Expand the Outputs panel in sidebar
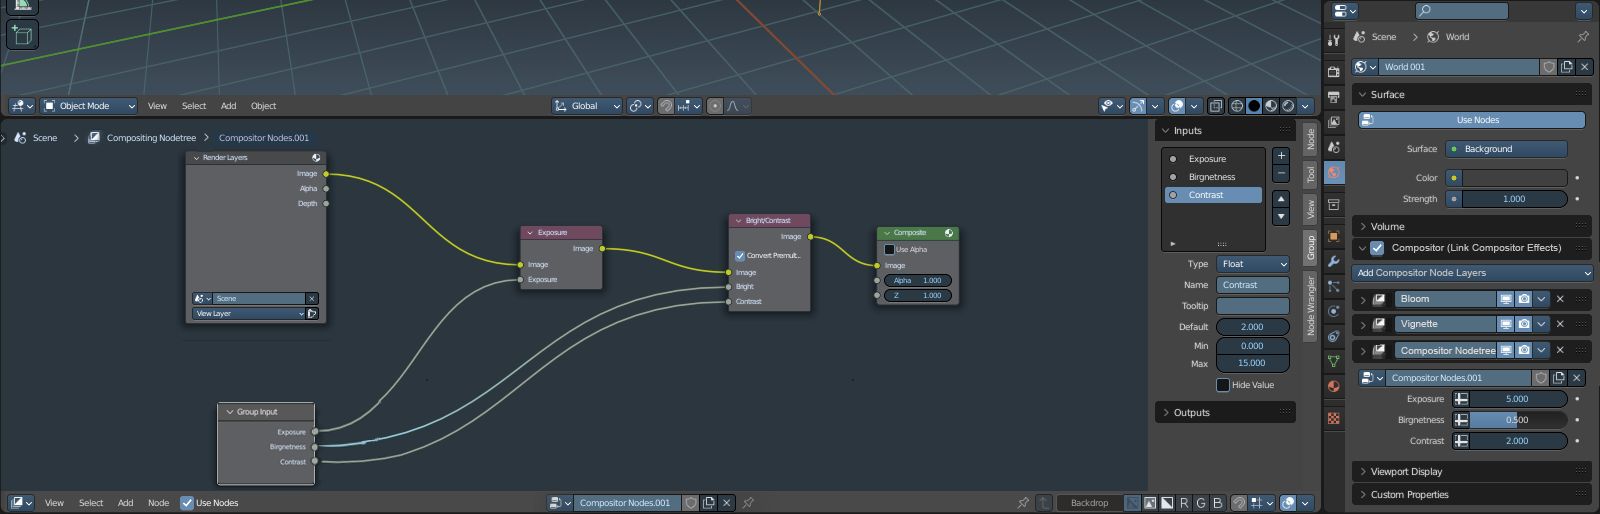 [x=1225, y=412]
